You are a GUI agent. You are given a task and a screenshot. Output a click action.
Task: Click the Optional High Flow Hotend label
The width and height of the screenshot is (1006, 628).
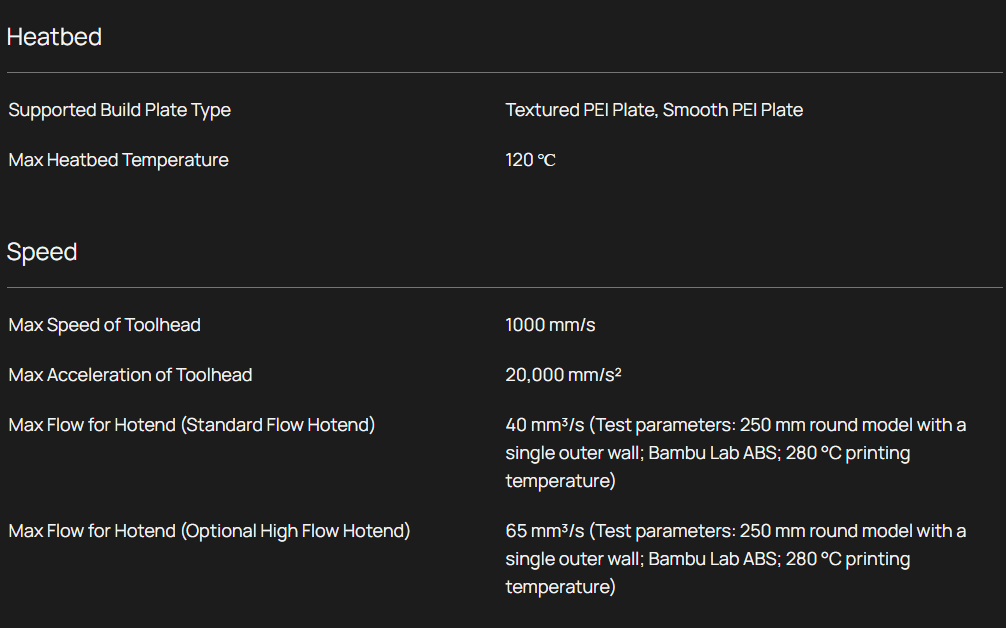click(209, 531)
